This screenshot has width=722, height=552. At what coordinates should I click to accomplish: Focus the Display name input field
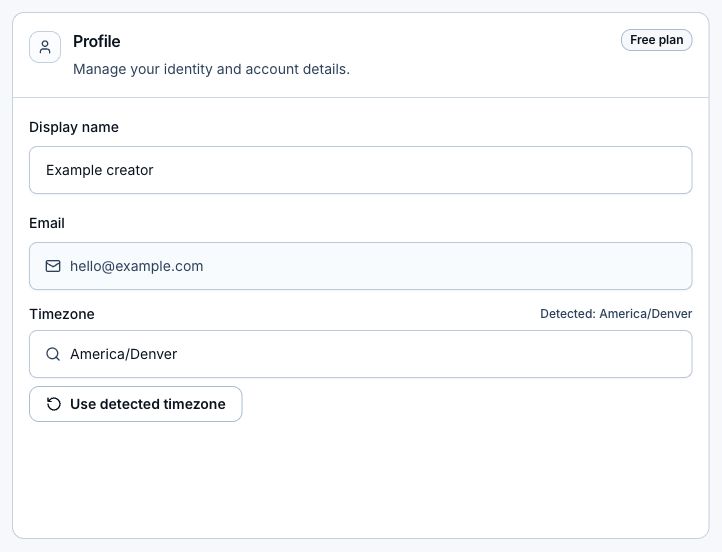pos(361,170)
